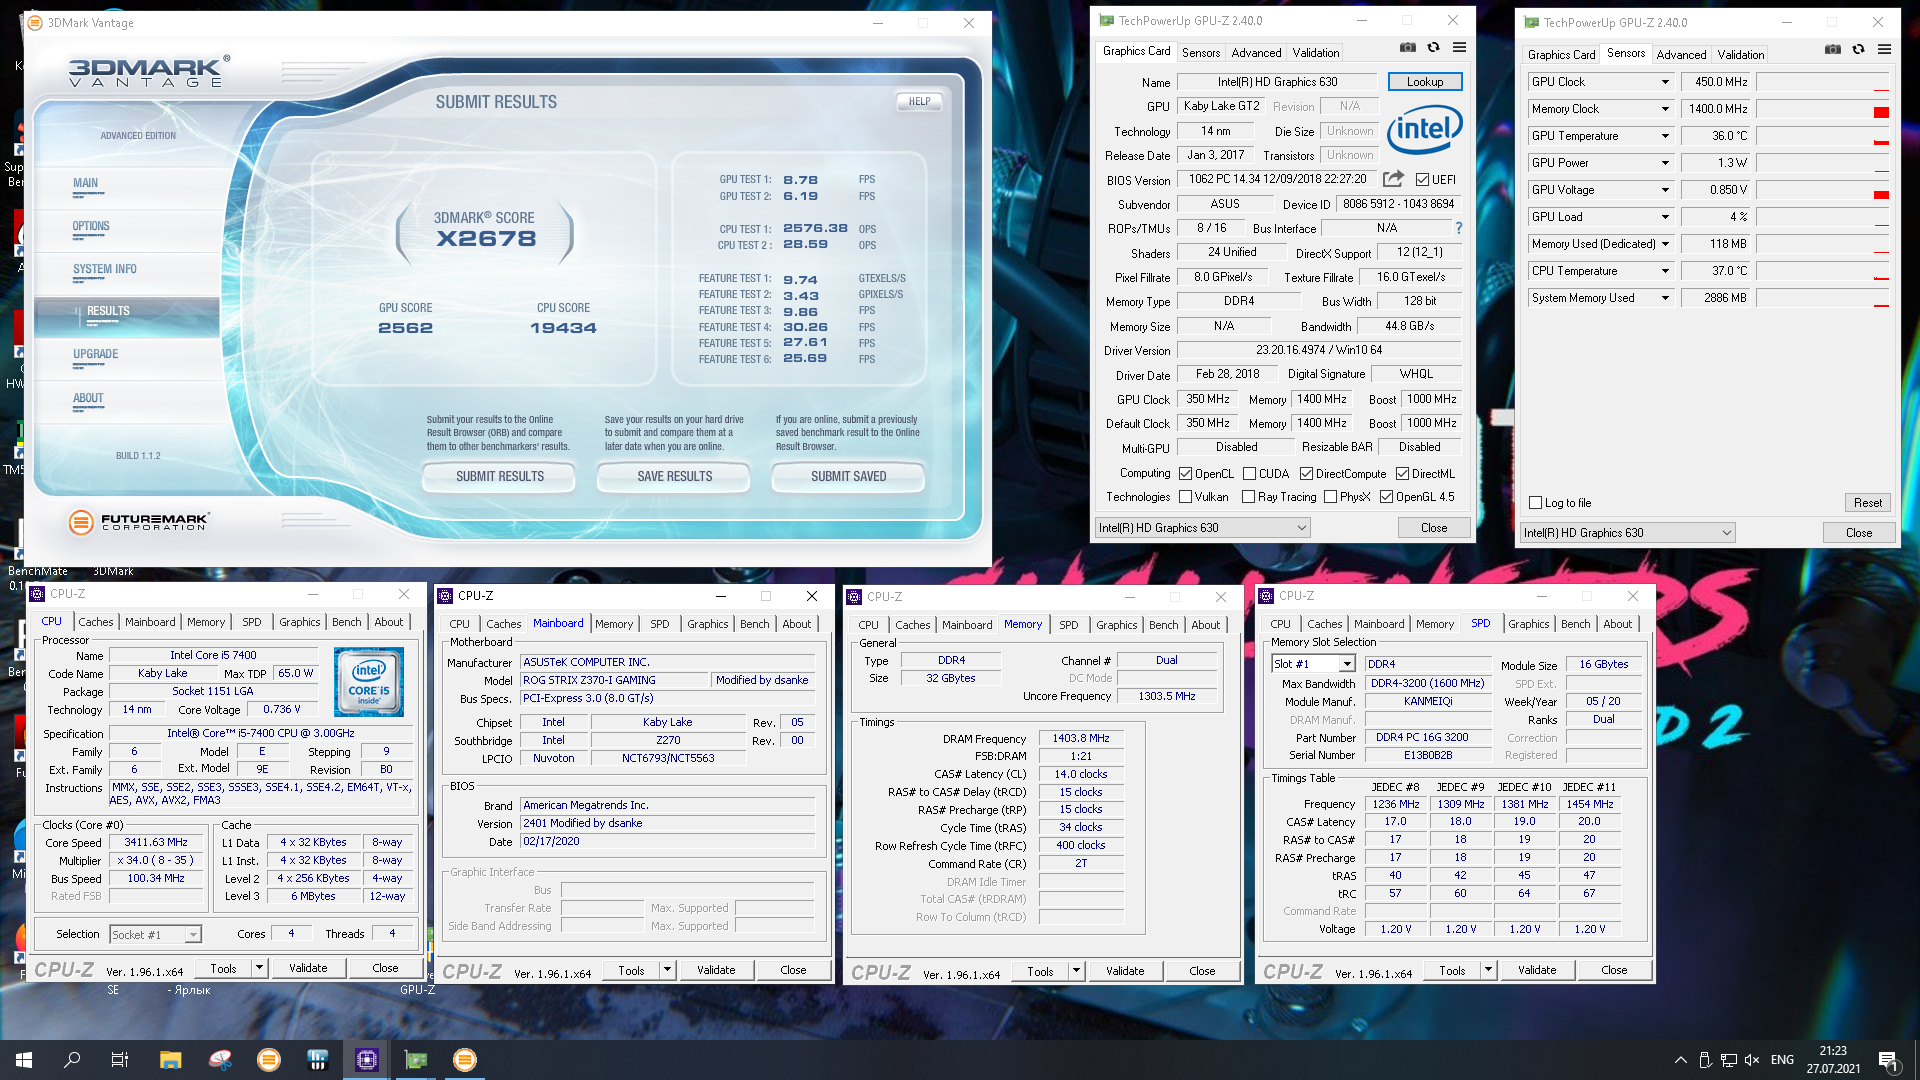The image size is (1920, 1080).
Task: Toggle the OpenCL checkbox
Action: [1185, 474]
